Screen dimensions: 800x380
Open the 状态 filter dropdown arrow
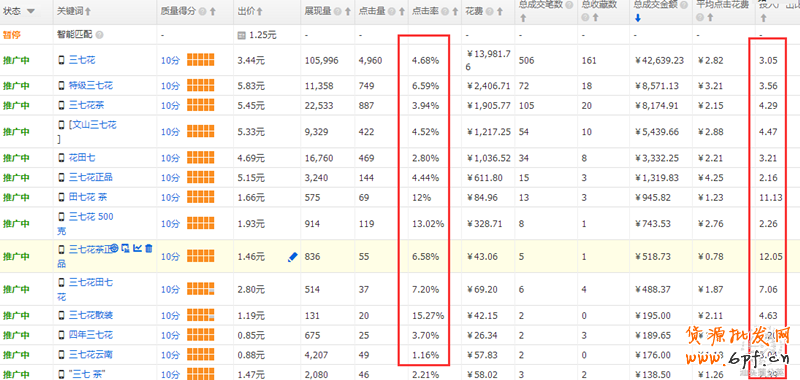pyautogui.click(x=31, y=11)
